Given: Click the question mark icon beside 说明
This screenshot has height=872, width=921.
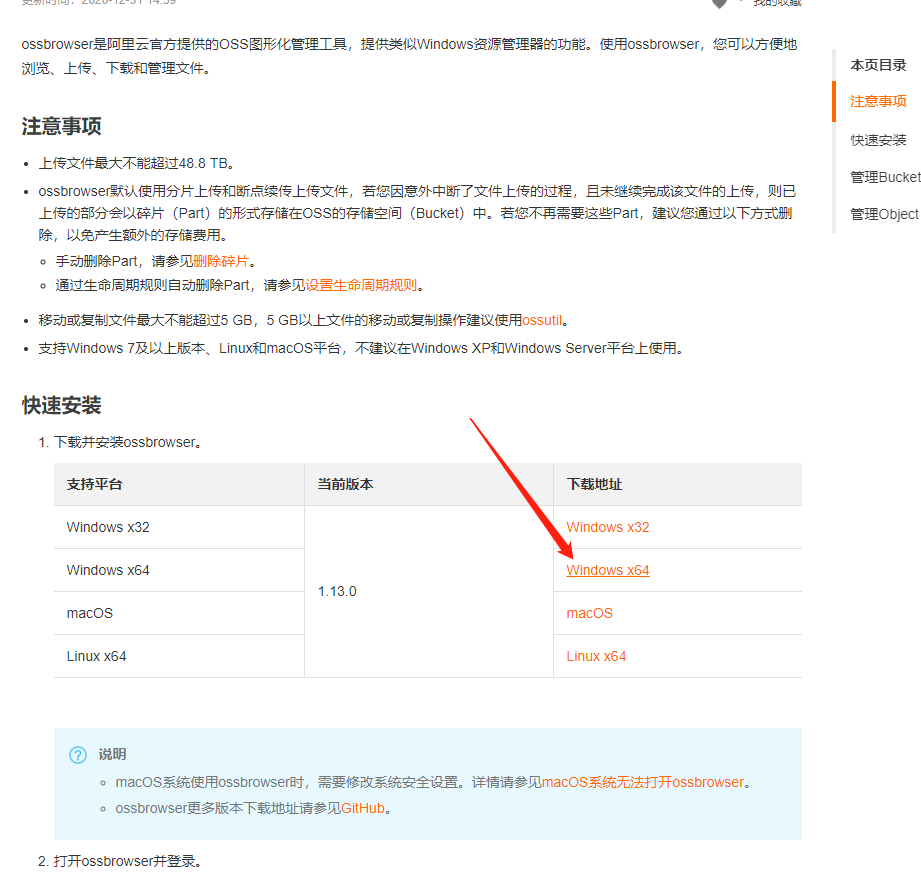Looking at the screenshot, I should [78, 755].
